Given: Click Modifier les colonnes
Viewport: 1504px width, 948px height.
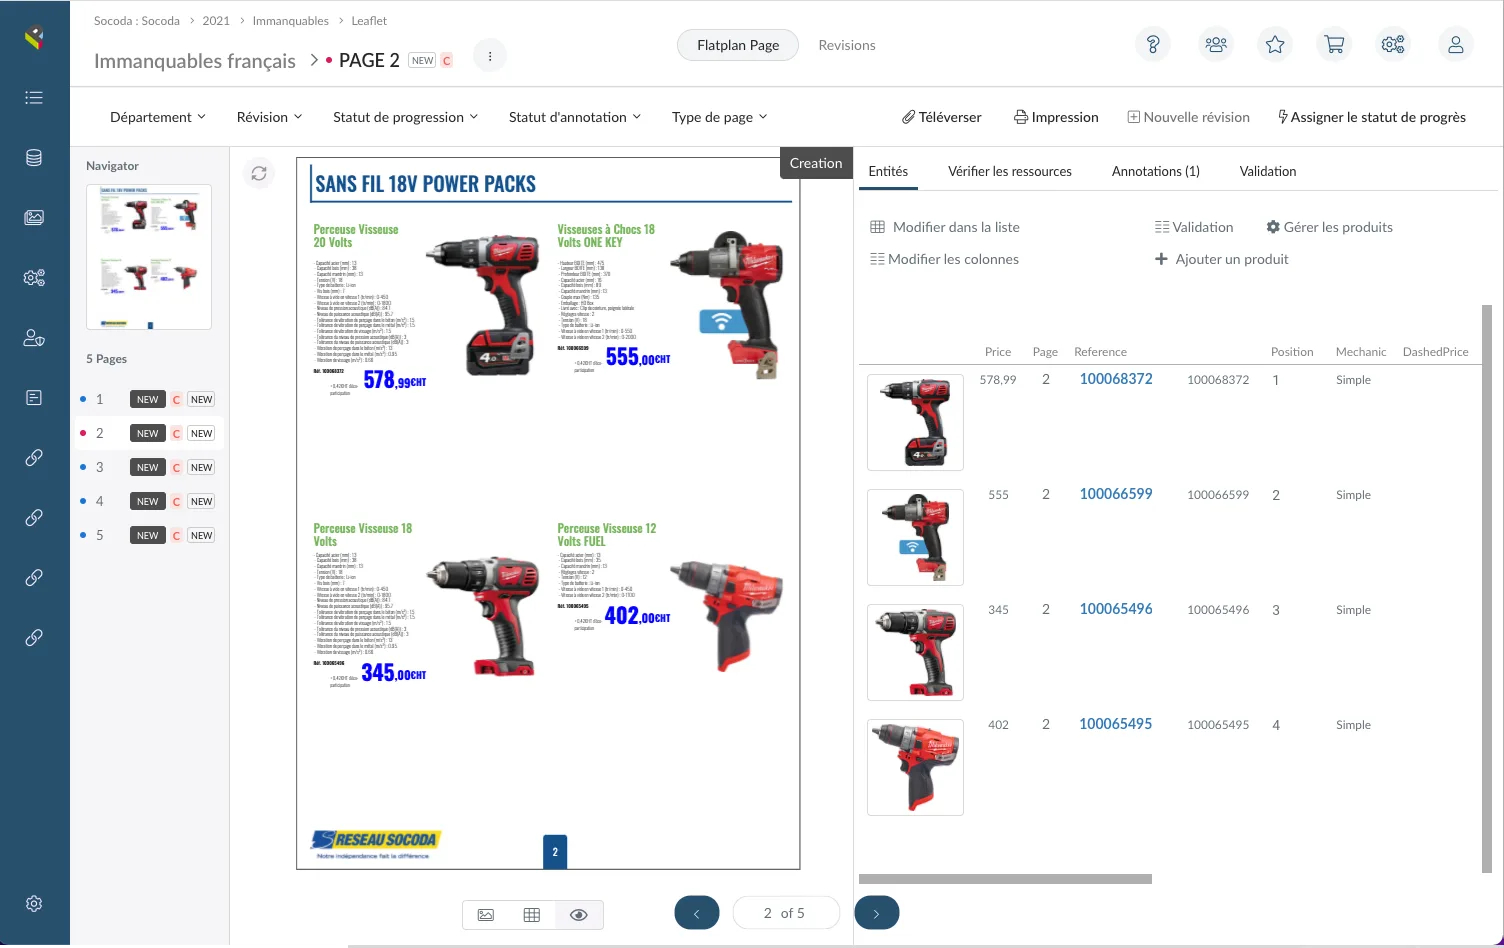Looking at the screenshot, I should pyautogui.click(x=945, y=259).
